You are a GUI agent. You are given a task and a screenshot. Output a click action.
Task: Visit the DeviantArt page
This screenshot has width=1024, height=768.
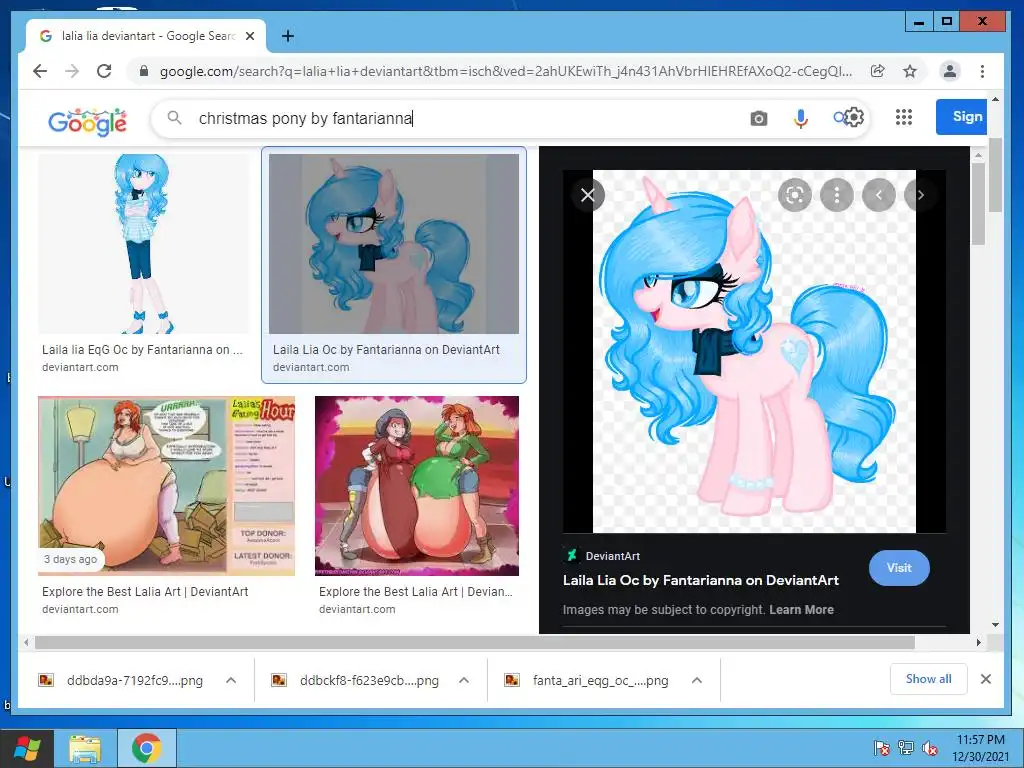click(899, 568)
